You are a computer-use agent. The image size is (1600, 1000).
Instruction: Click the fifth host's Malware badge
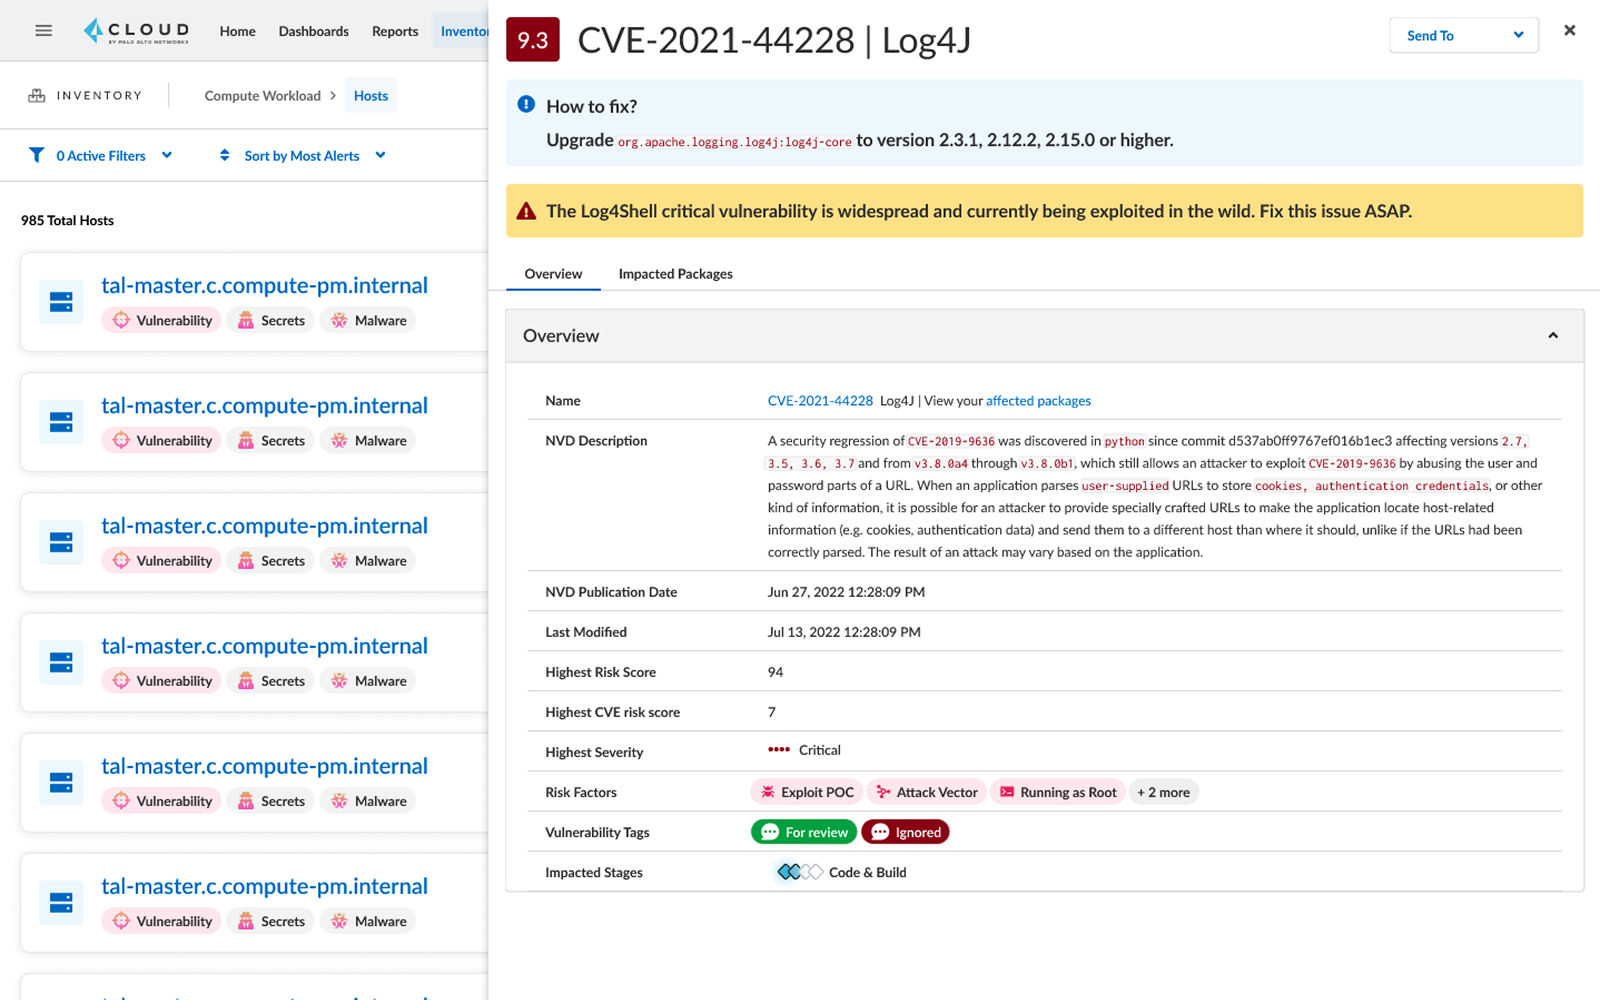click(x=368, y=800)
